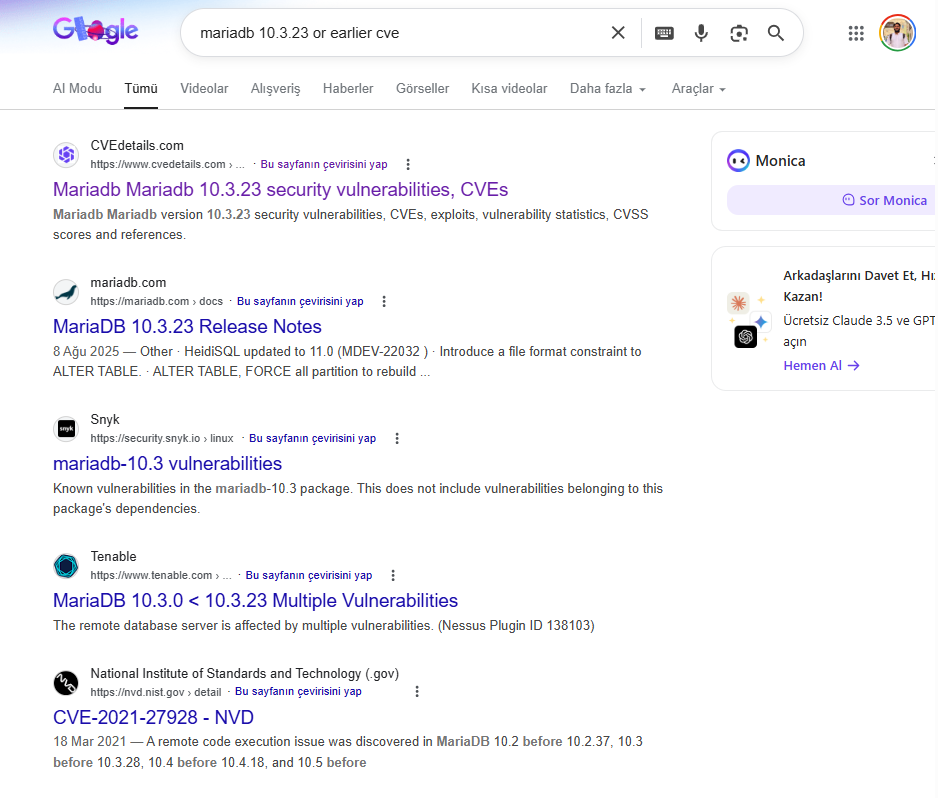This screenshot has height=798, width=938.
Task: Open more options for Snyk result
Action: click(397, 438)
